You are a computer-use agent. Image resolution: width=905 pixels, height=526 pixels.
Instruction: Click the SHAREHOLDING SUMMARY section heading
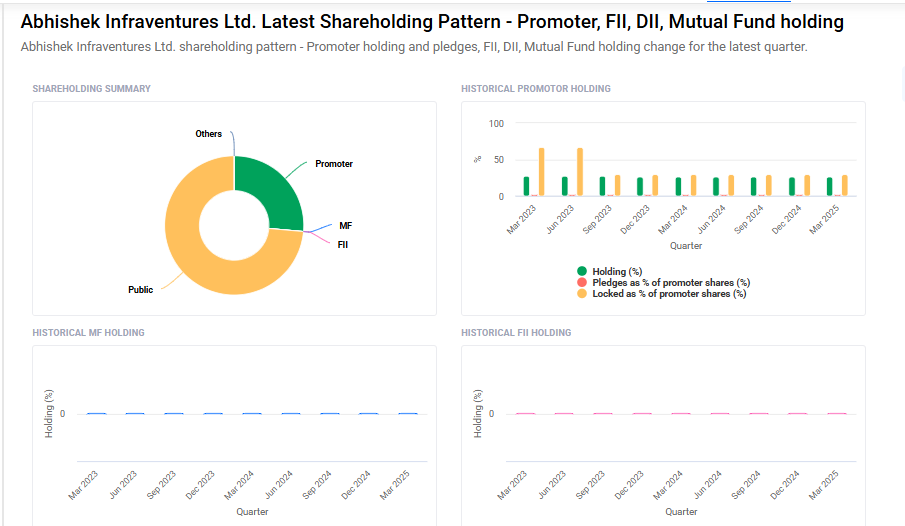coord(91,89)
